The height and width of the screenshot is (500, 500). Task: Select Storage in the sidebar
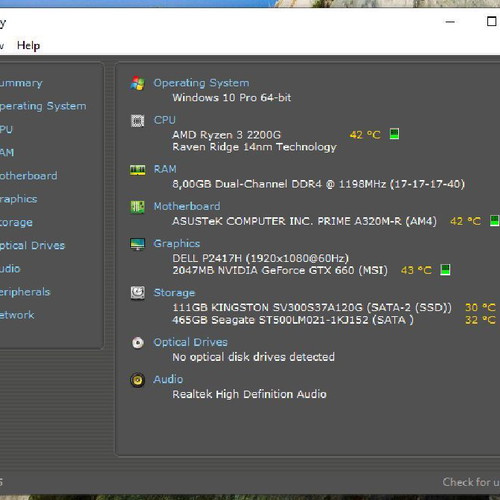(x=16, y=222)
